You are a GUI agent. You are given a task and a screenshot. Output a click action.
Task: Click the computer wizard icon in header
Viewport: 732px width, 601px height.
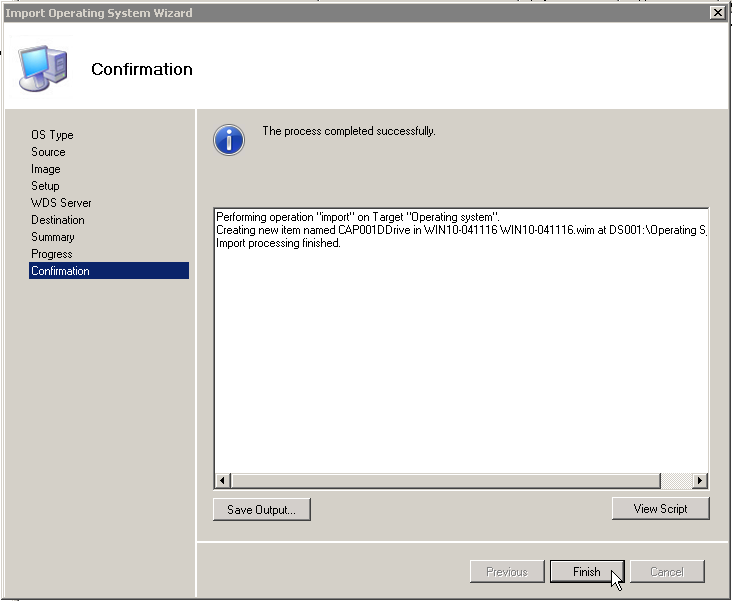pos(43,66)
